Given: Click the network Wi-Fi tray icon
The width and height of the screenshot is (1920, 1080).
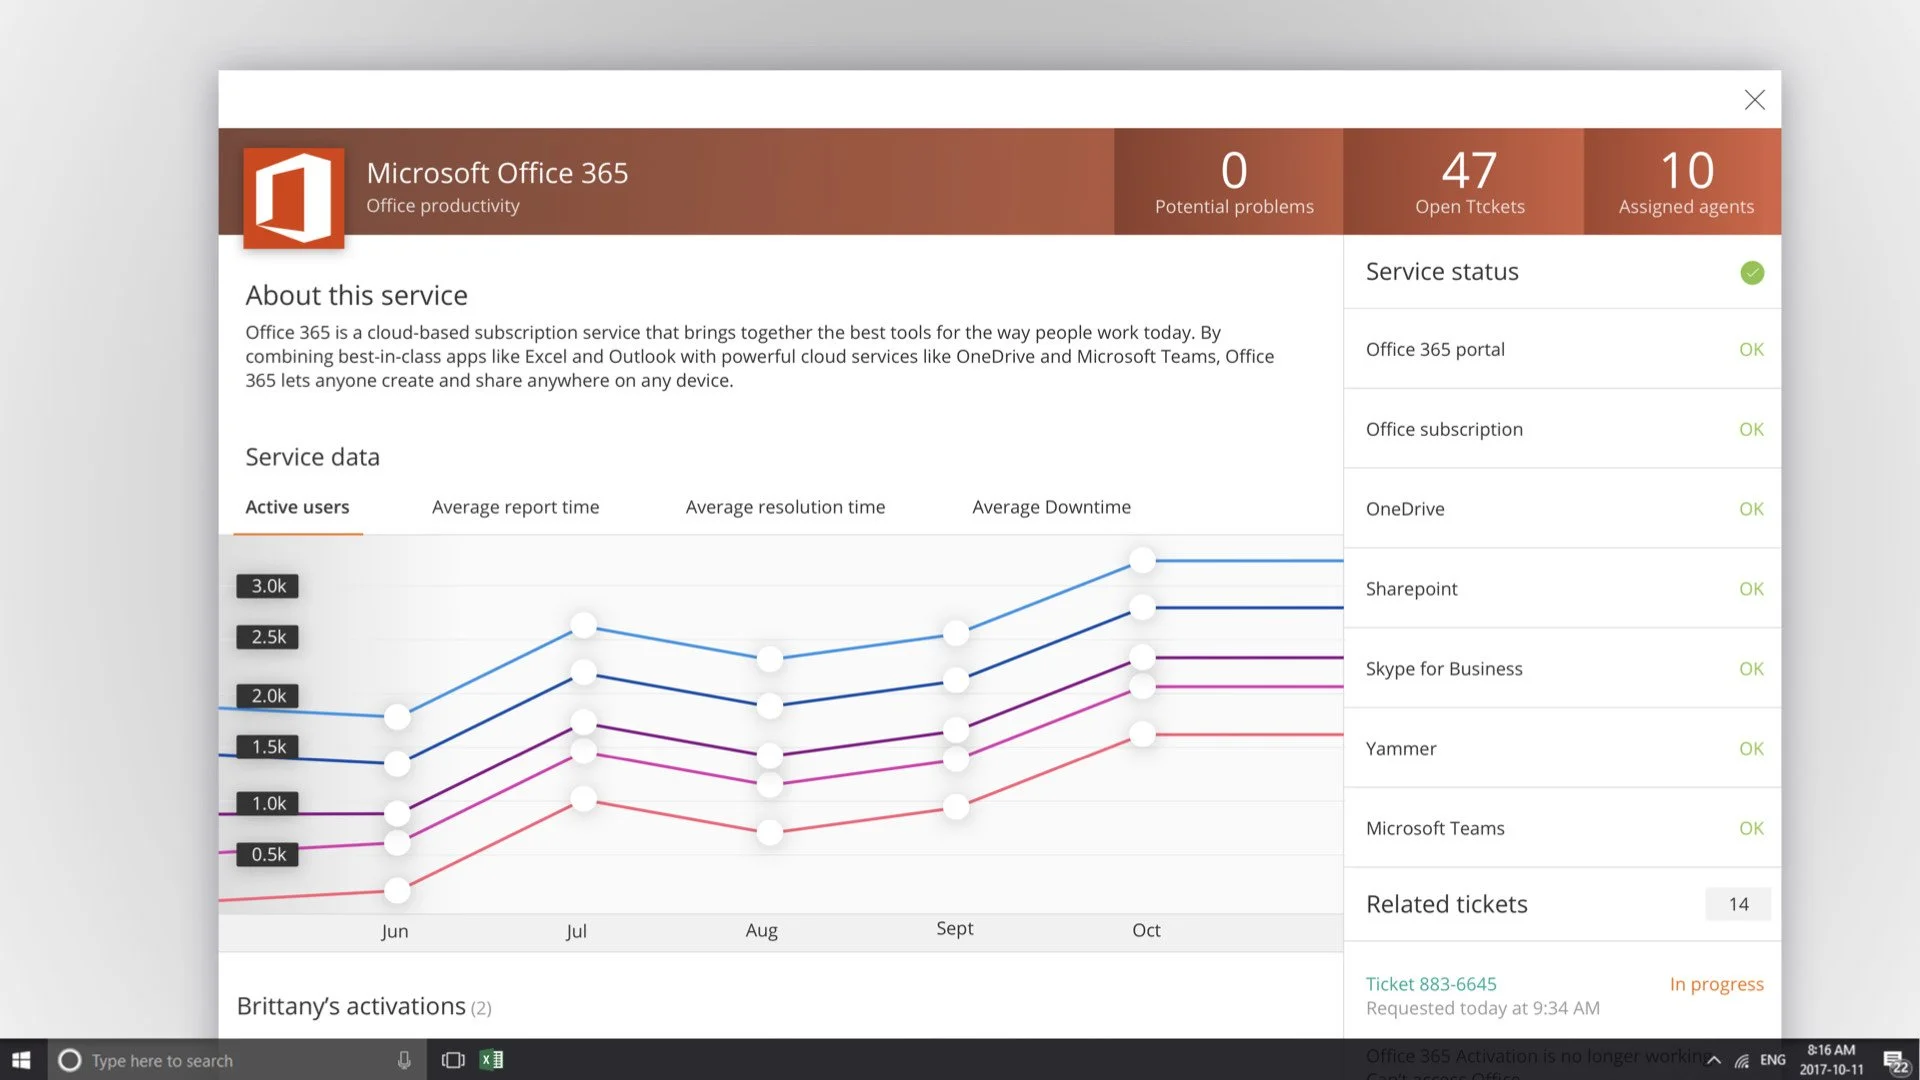Looking at the screenshot, I should [1741, 1061].
